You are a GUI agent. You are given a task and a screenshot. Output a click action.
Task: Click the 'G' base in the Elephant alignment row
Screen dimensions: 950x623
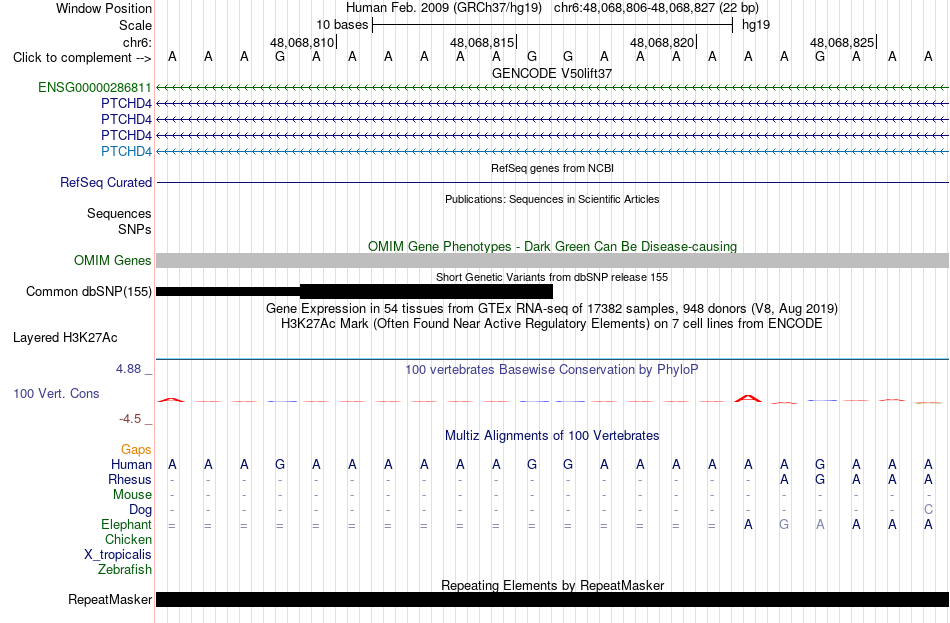[x=784, y=525]
